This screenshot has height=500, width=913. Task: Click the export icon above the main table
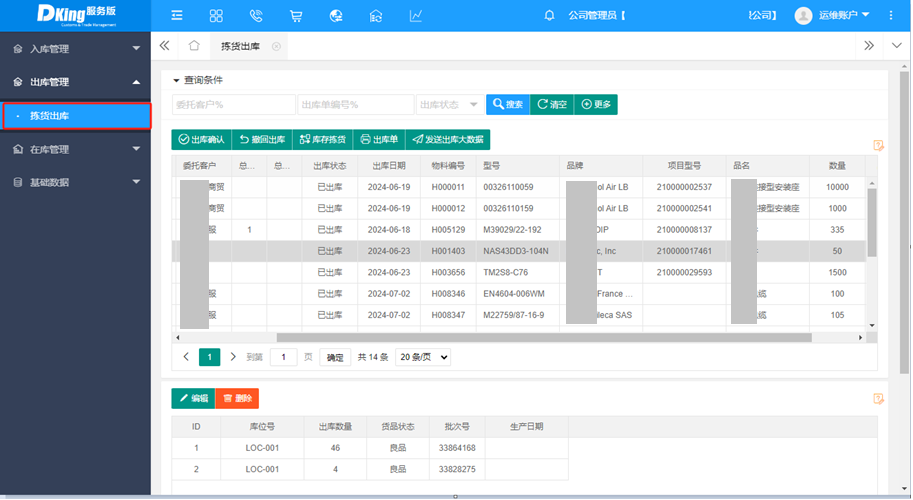tap(878, 145)
